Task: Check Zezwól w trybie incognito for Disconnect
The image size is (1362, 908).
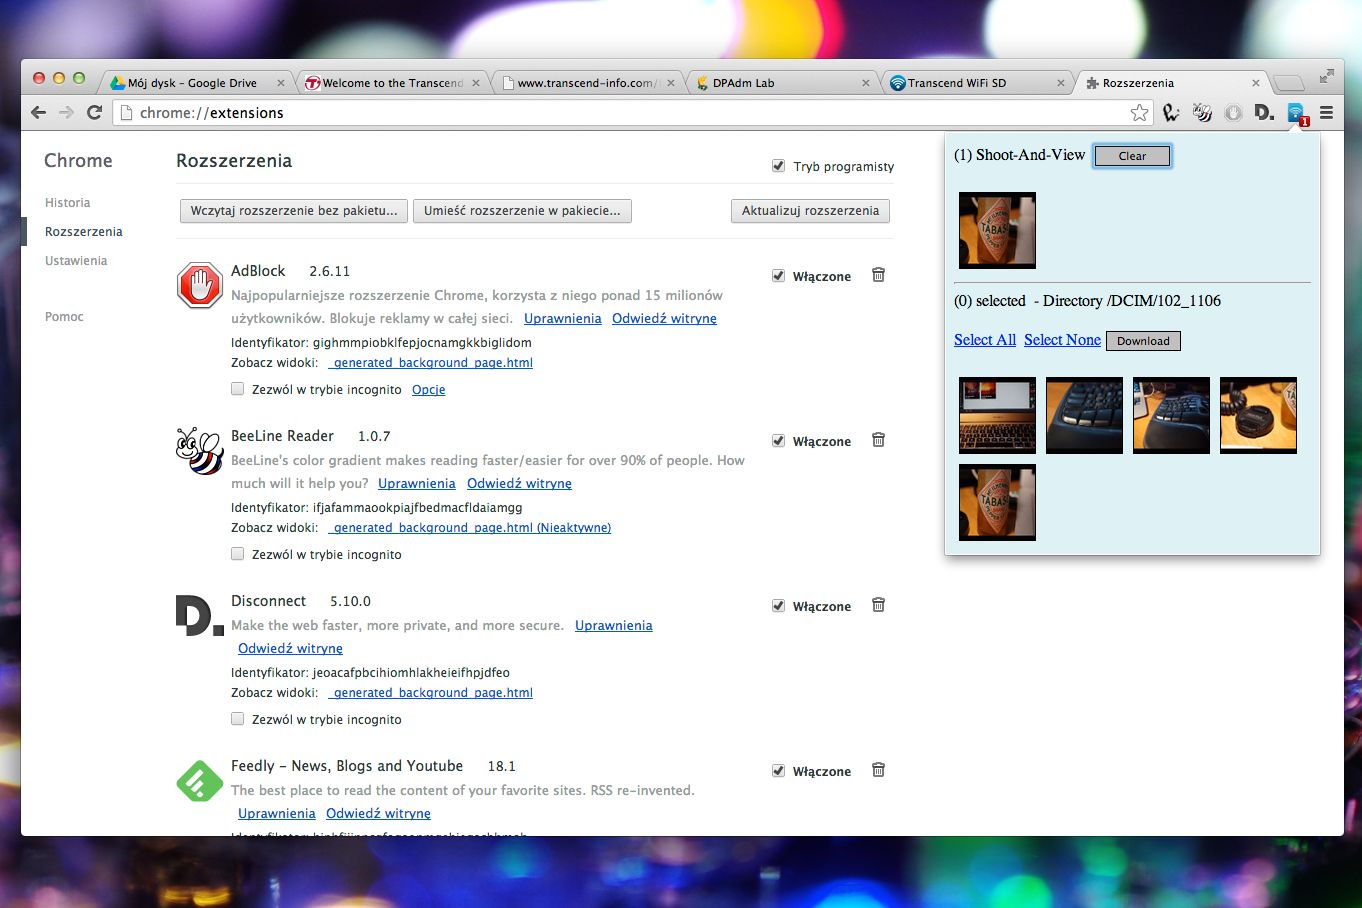Action: pos(237,719)
